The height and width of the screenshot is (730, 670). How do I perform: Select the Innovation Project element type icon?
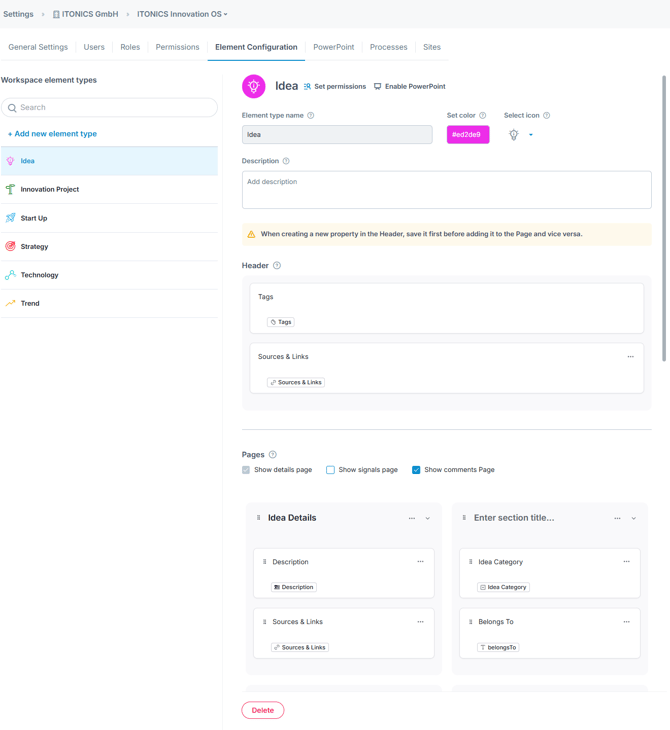pos(11,189)
